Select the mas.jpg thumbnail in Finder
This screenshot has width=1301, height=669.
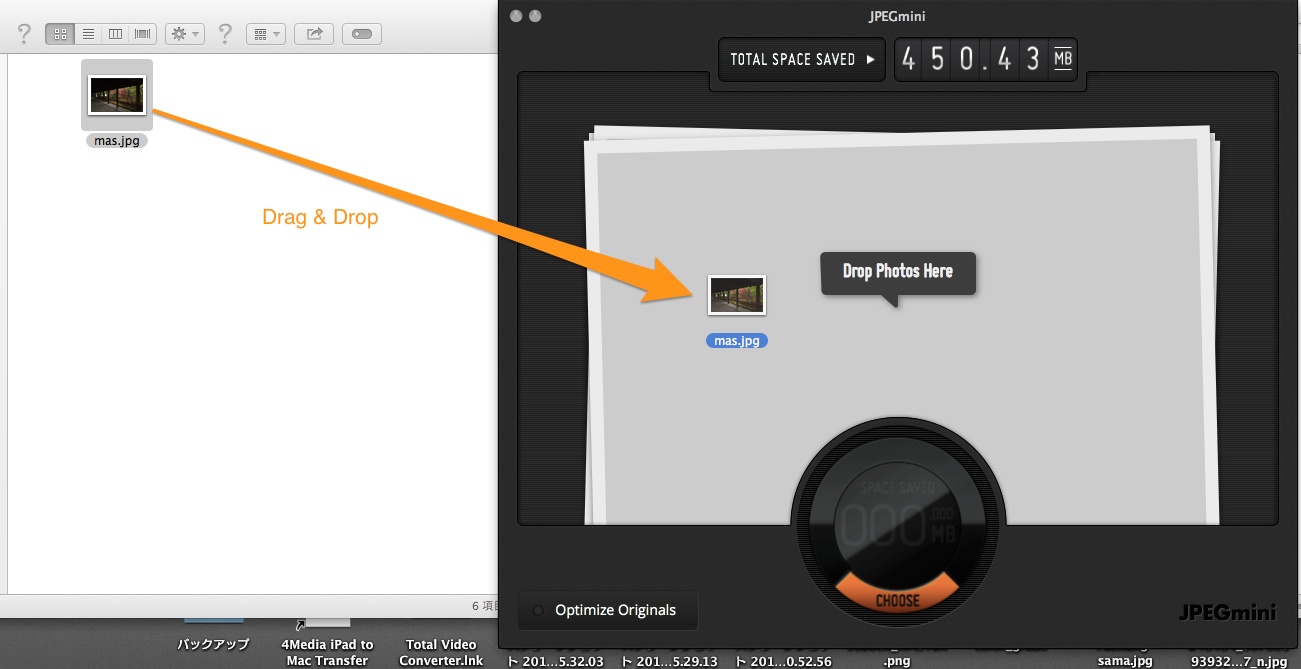click(117, 95)
